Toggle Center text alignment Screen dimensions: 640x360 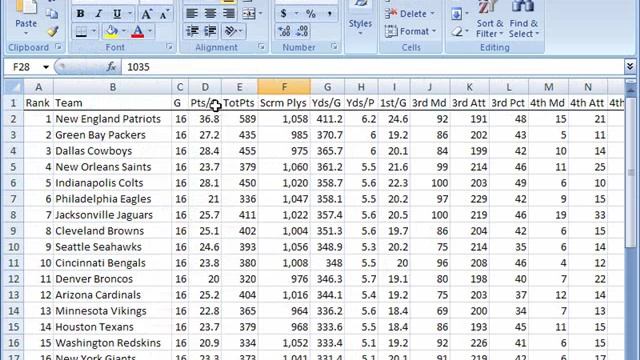(x=210, y=14)
